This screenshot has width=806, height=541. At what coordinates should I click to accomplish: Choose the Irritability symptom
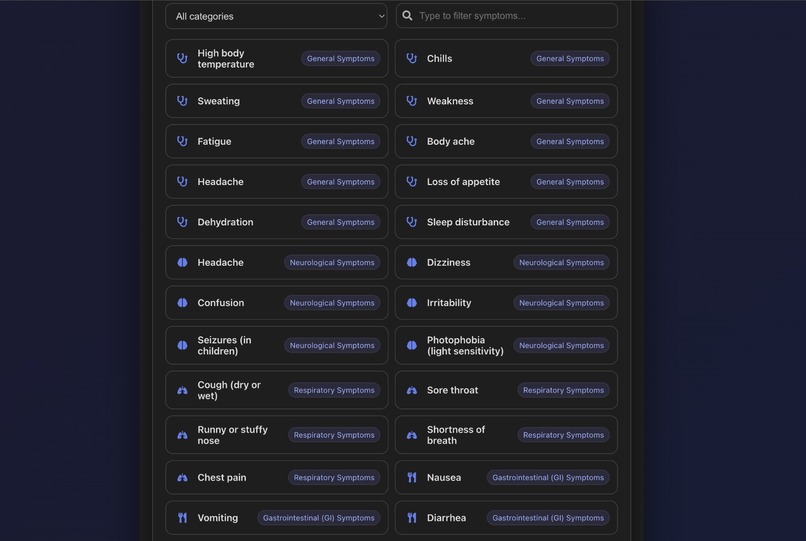click(x=506, y=302)
